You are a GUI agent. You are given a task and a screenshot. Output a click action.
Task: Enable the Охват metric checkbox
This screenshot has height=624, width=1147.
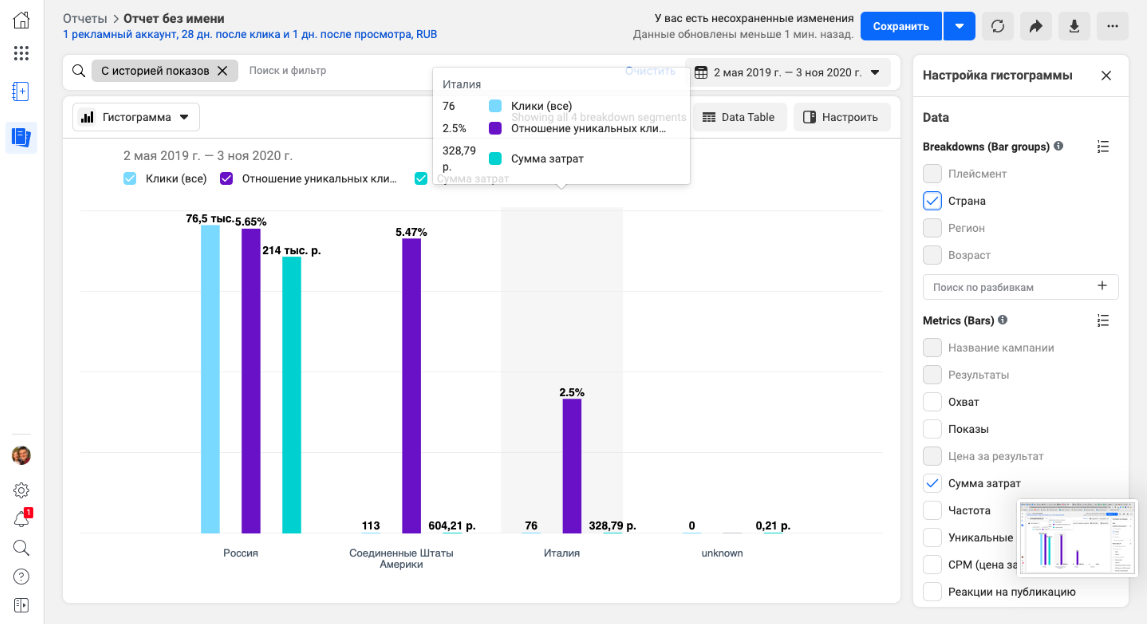click(x=932, y=402)
